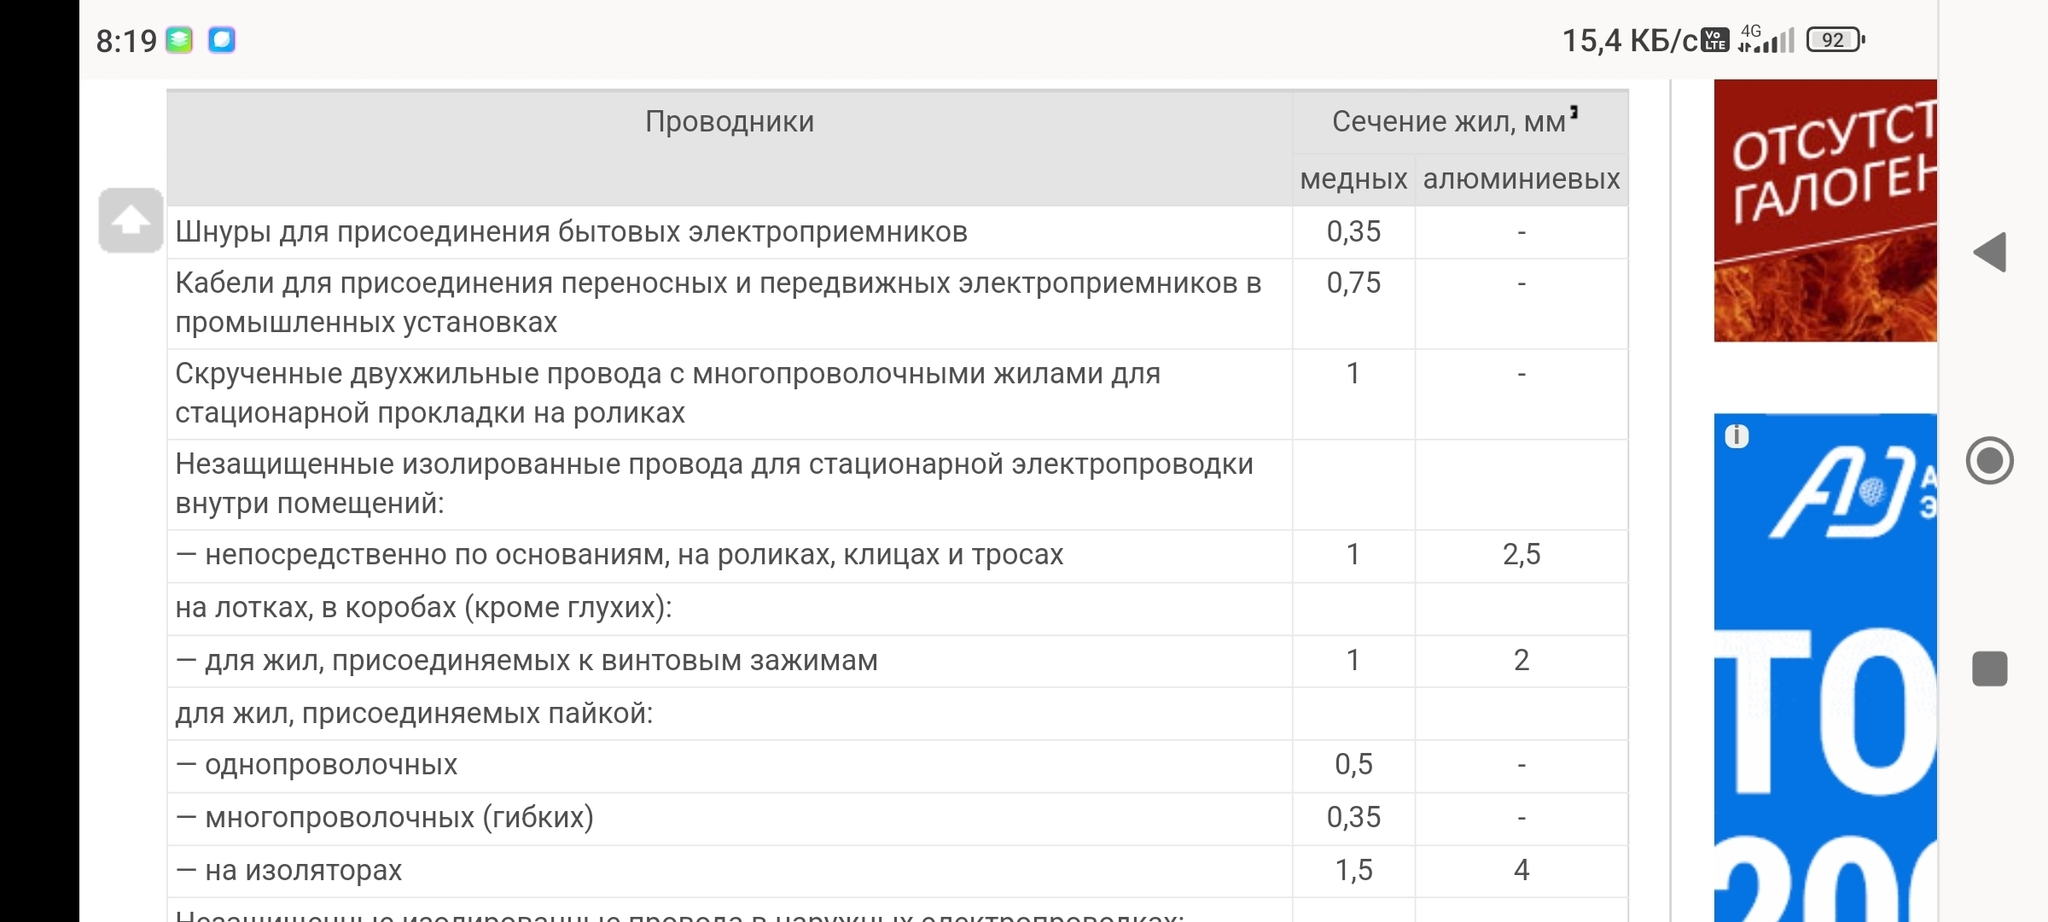Open the blue advertisement banner
This screenshot has height=922, width=2048.
[x=1825, y=660]
